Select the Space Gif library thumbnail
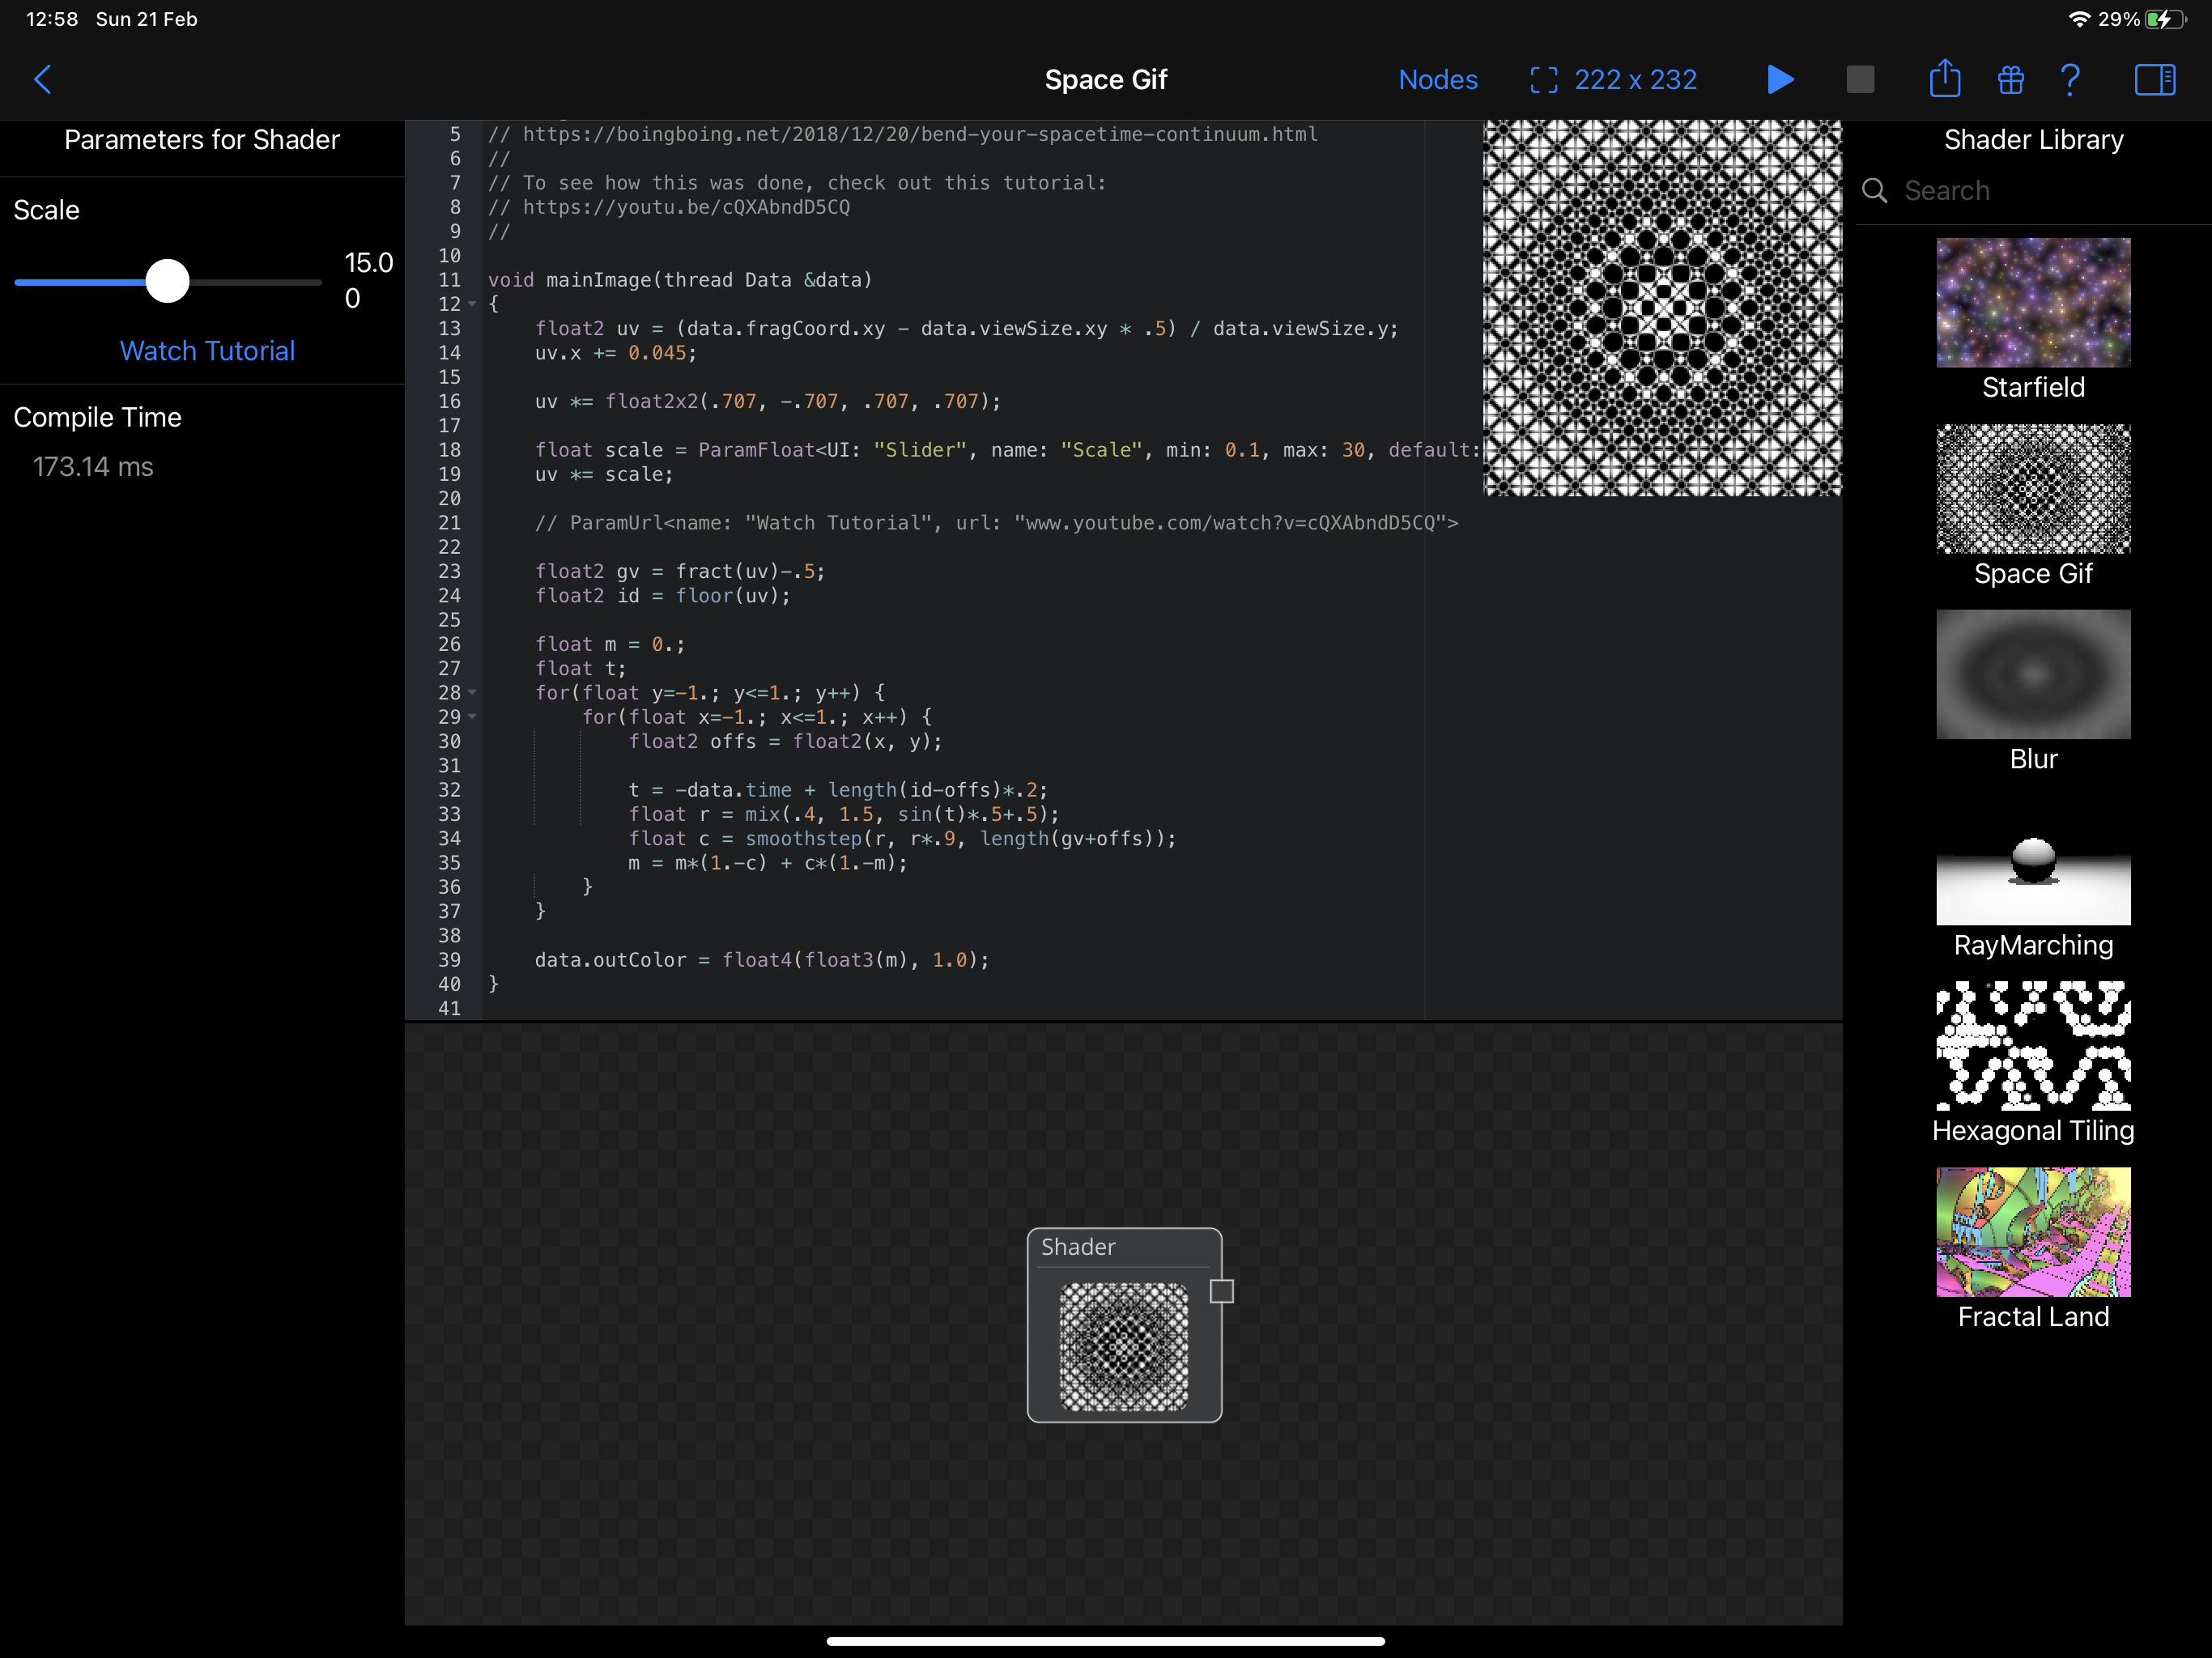This screenshot has height=1658, width=2212. click(x=2033, y=488)
